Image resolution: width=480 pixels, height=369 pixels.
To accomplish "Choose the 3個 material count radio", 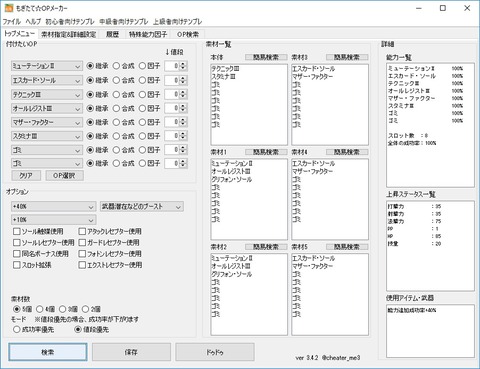I will pyautogui.click(x=68, y=309).
